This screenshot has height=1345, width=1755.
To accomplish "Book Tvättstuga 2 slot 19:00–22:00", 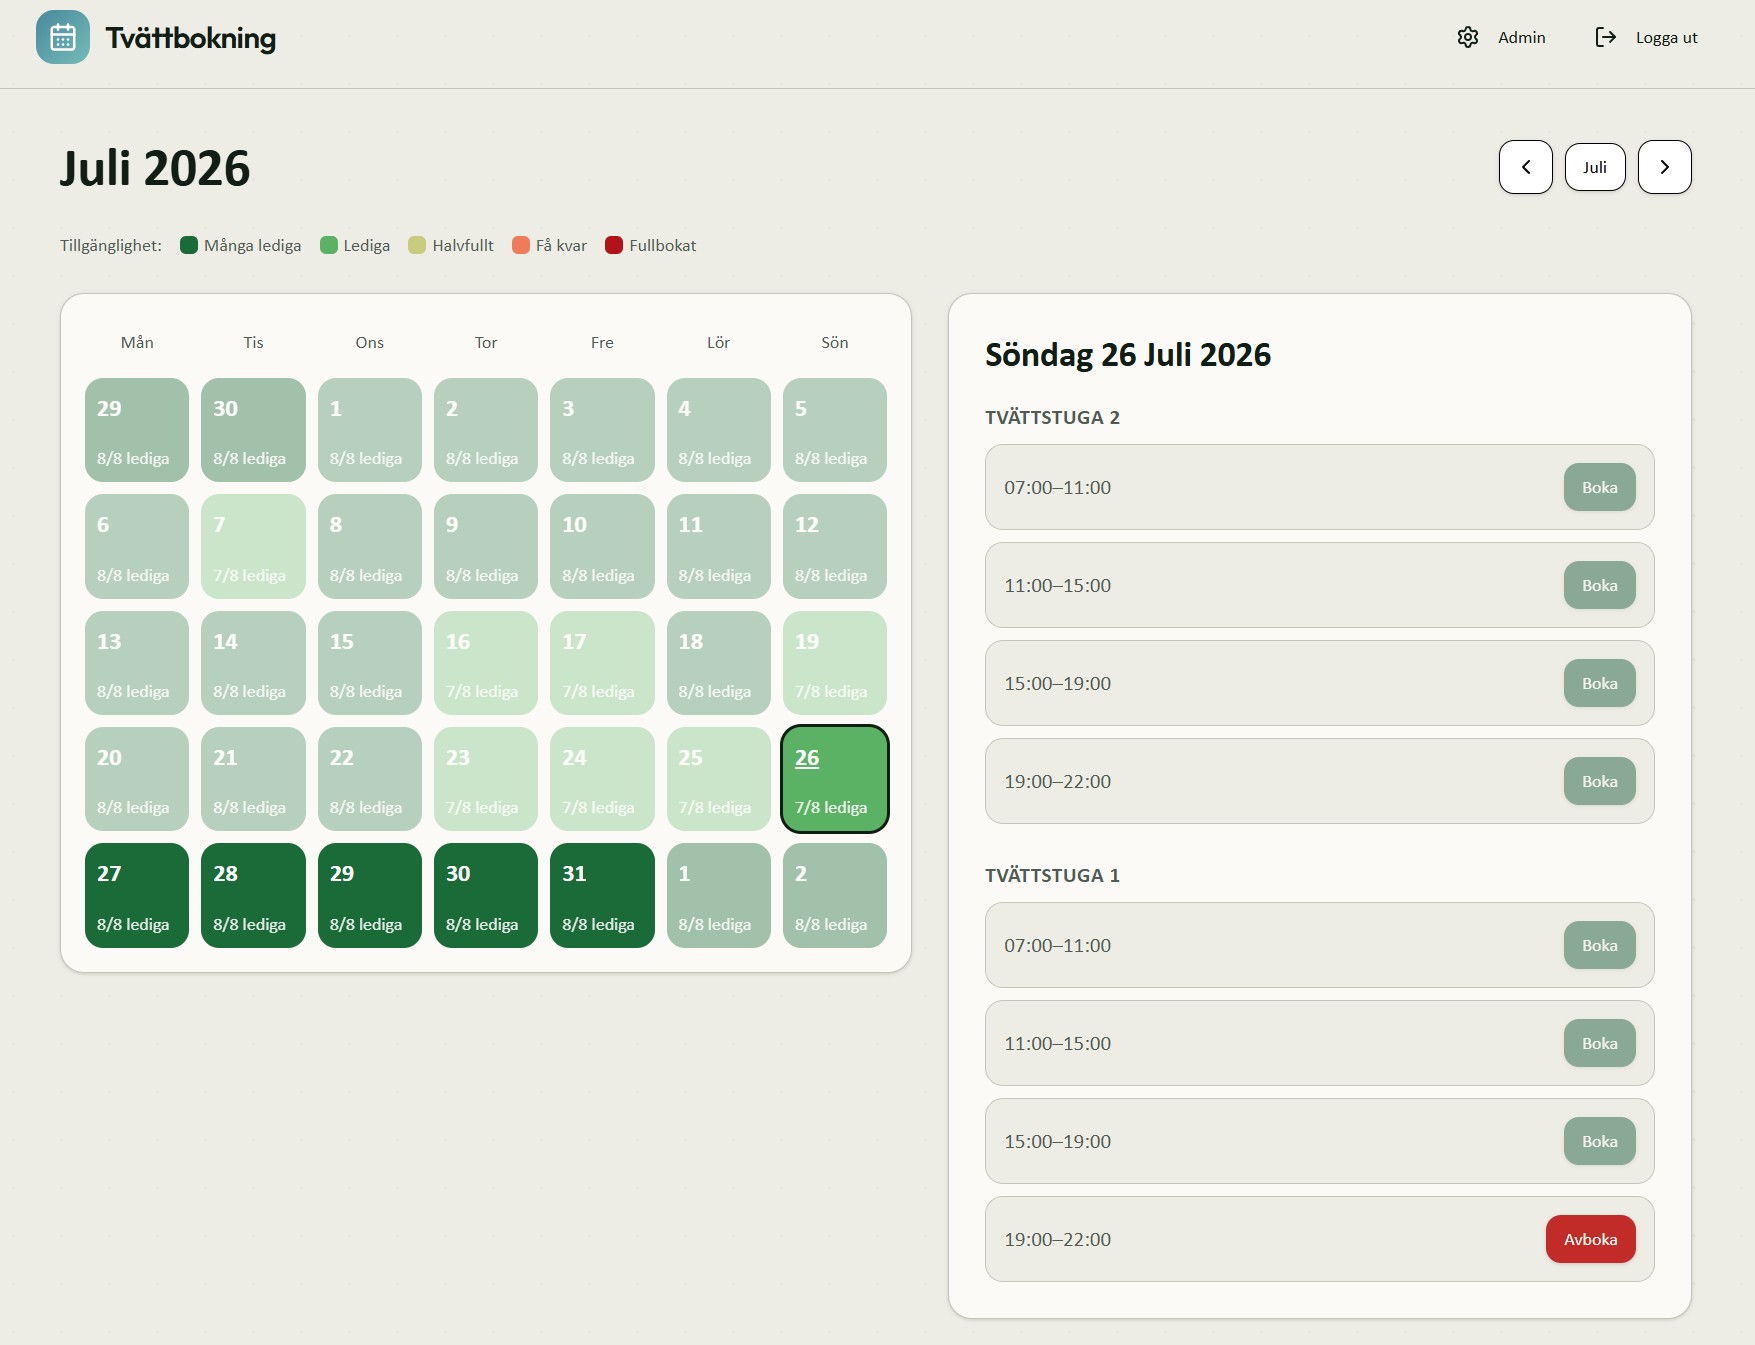I will tap(1599, 781).
